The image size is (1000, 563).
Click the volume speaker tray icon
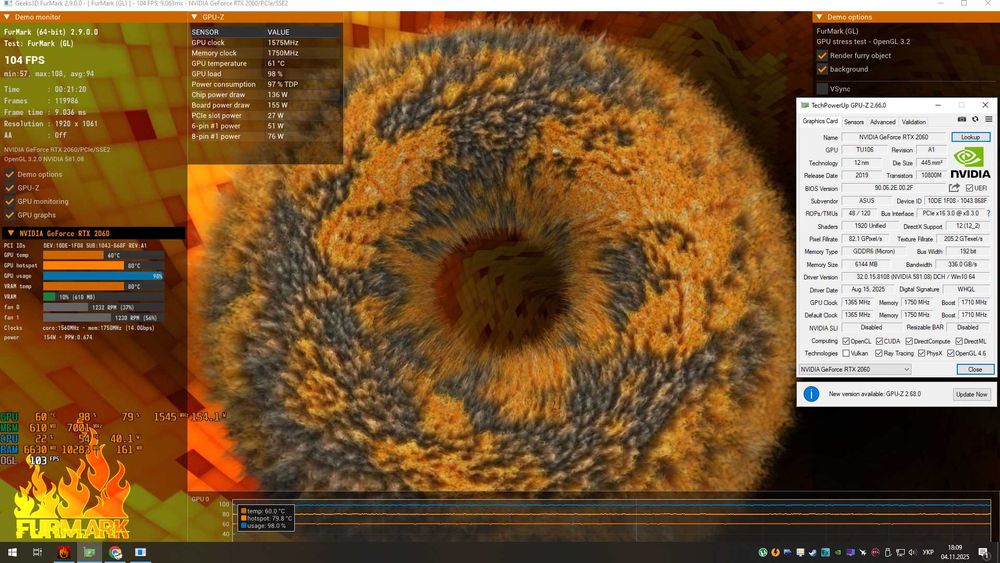tap(912, 552)
